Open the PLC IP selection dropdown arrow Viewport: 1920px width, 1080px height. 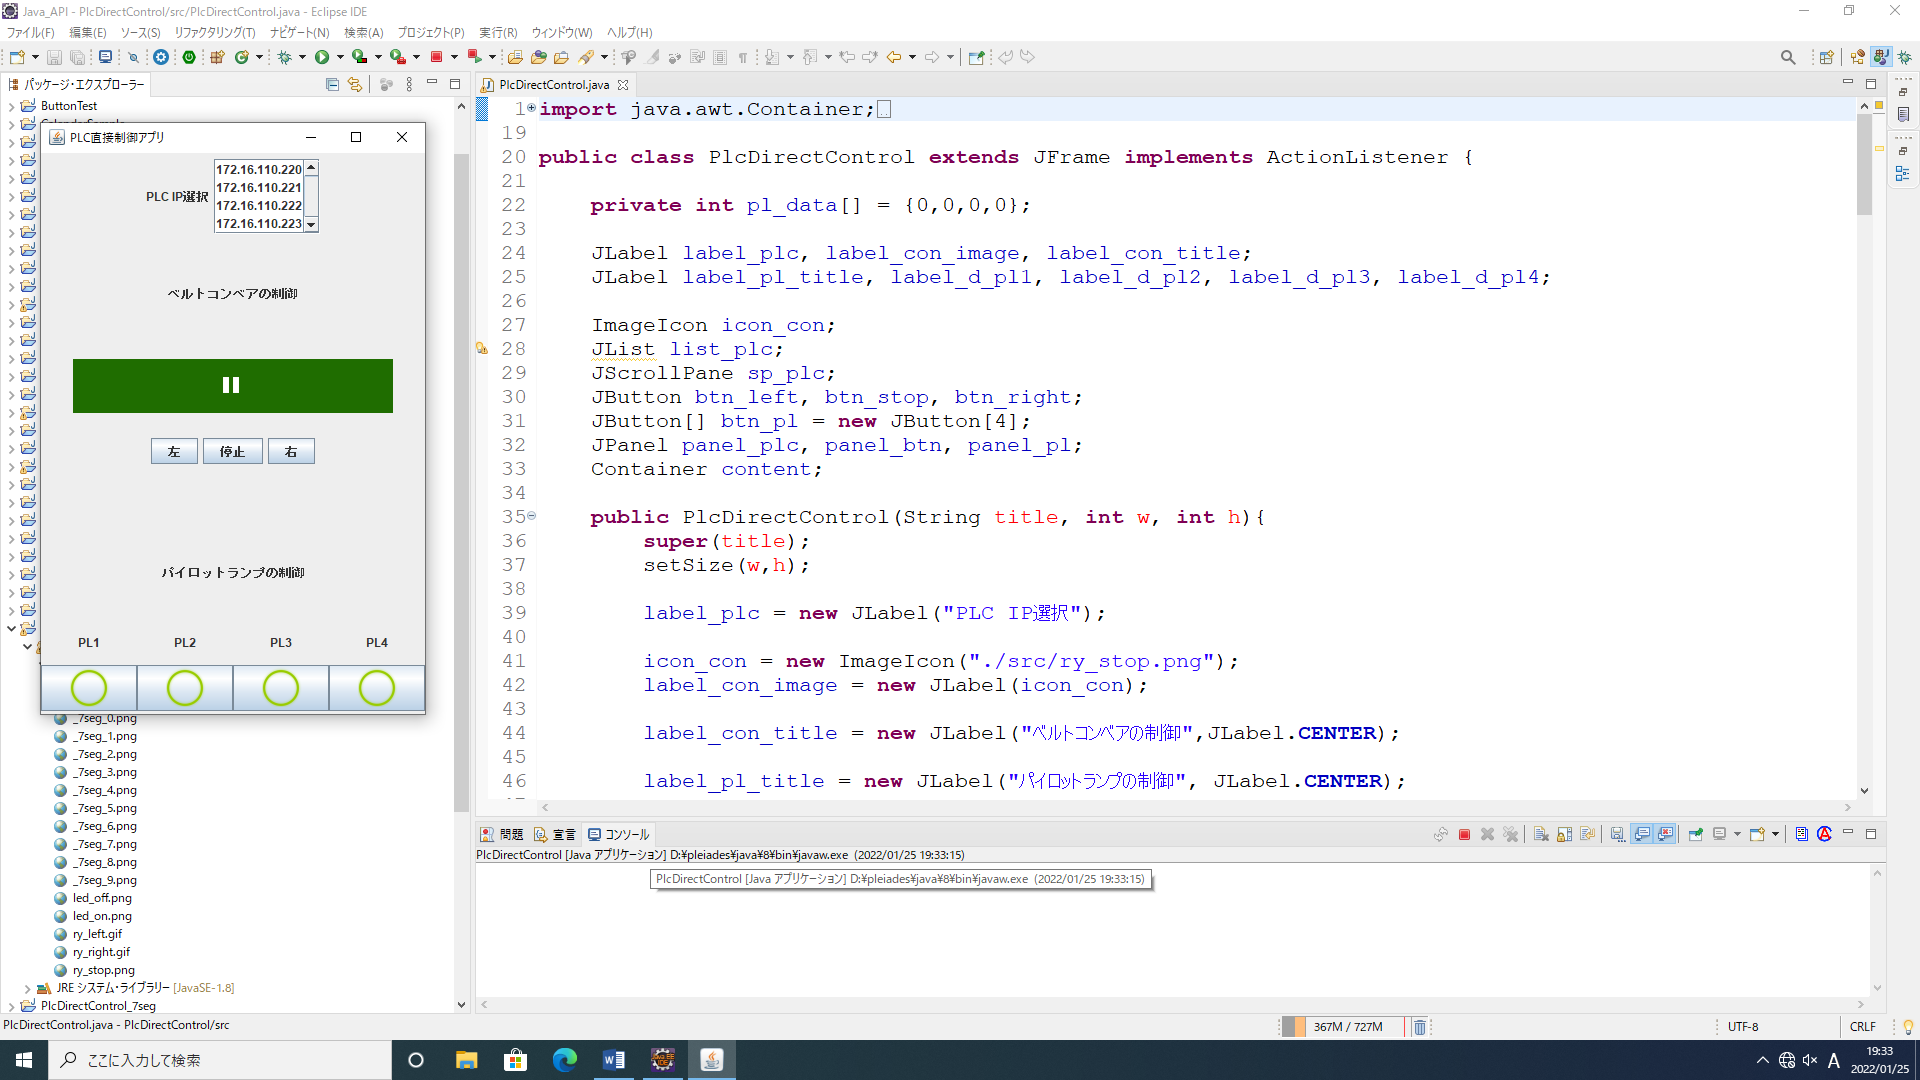[x=311, y=224]
